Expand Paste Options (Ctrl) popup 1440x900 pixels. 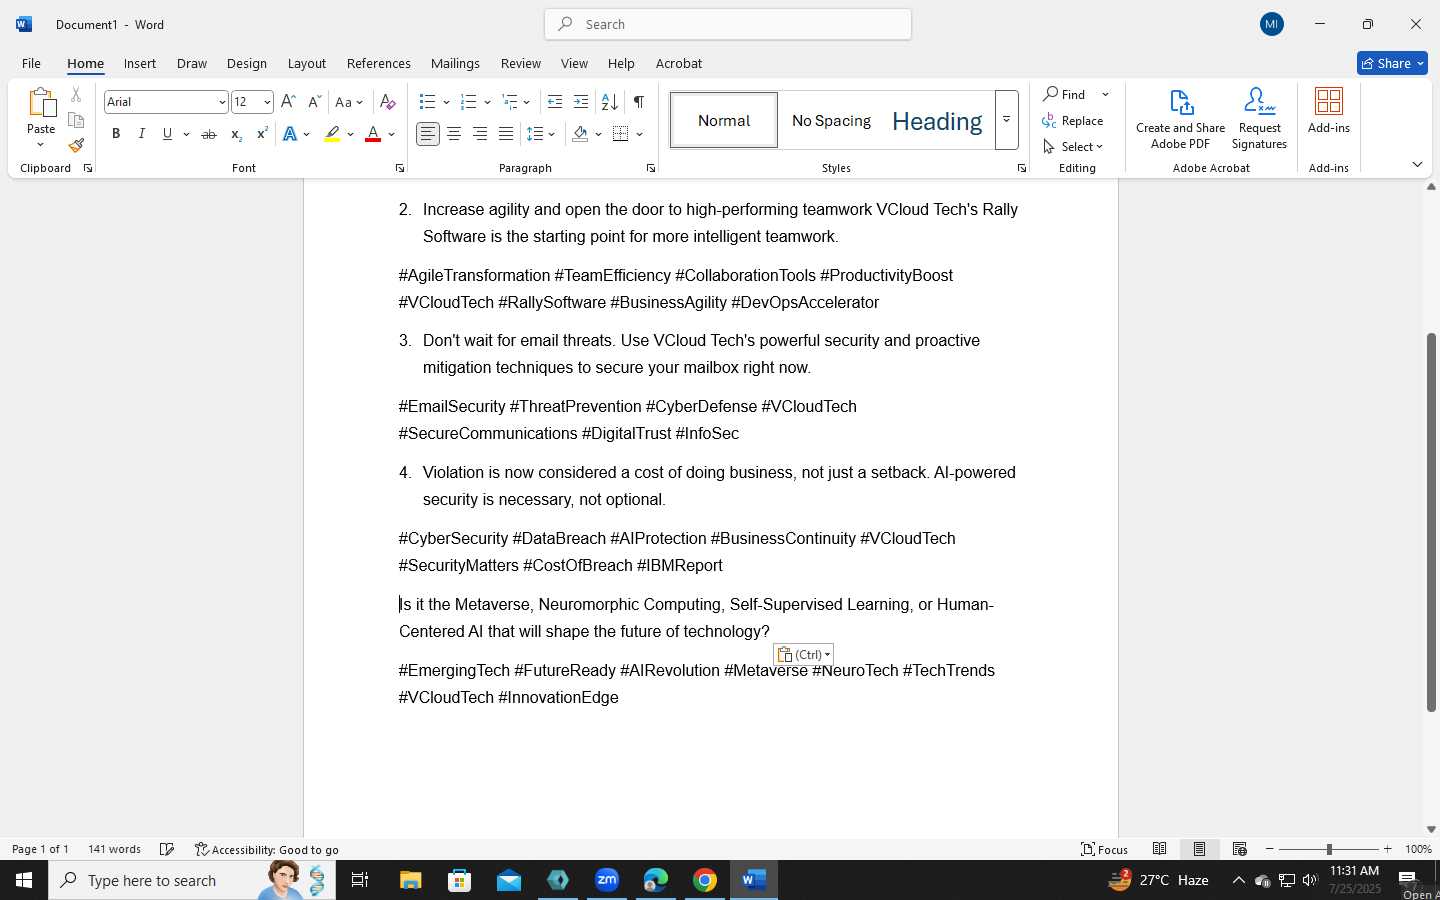coord(803,655)
